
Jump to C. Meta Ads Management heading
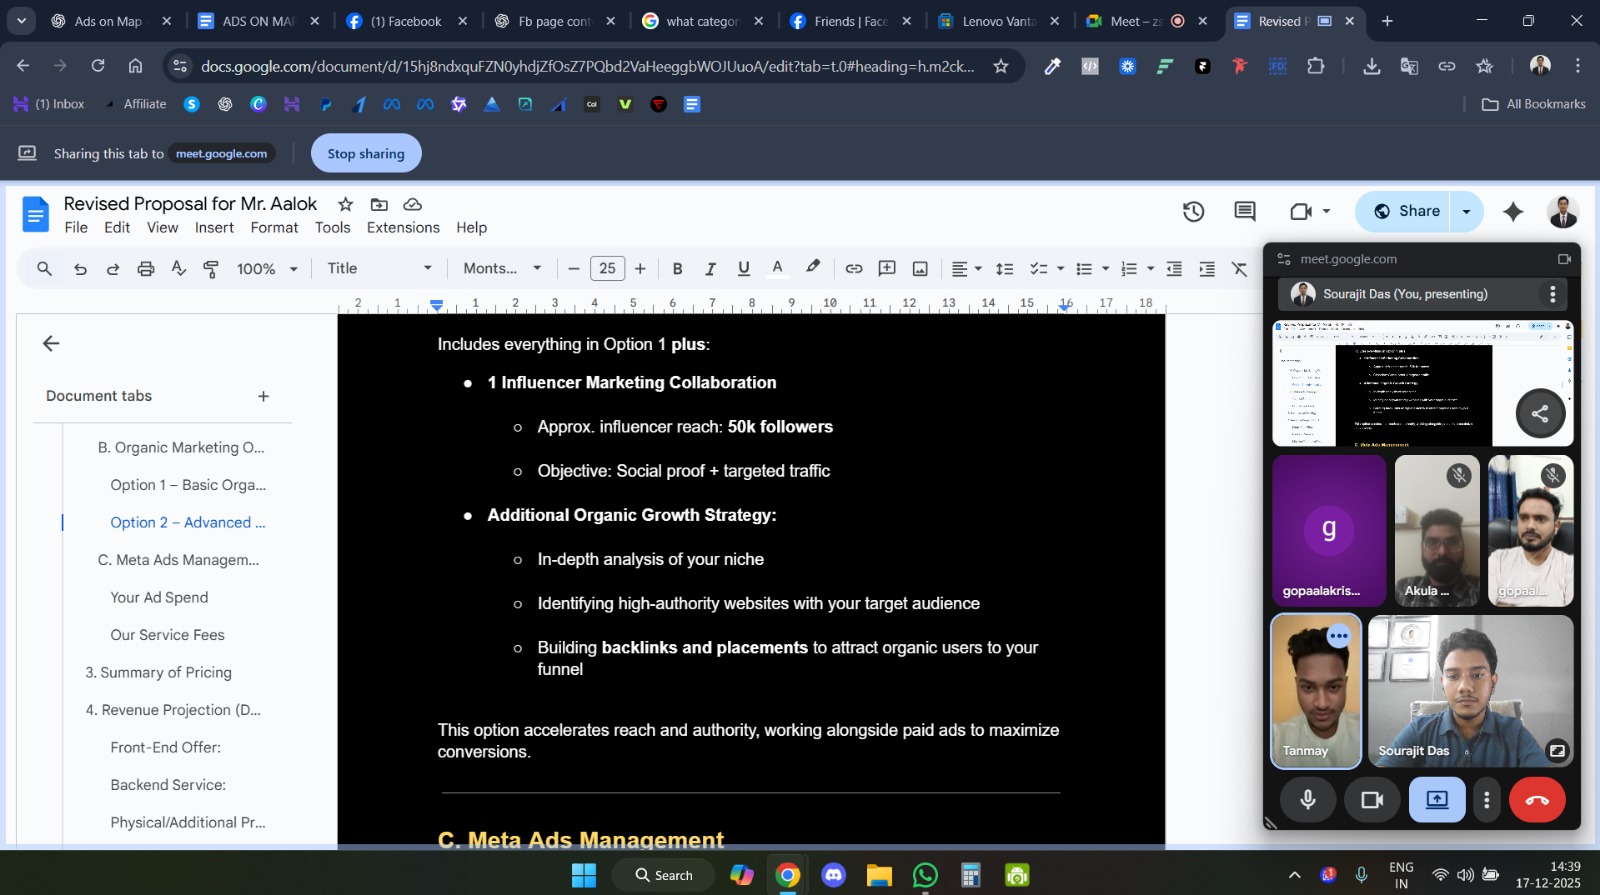pos(178,560)
